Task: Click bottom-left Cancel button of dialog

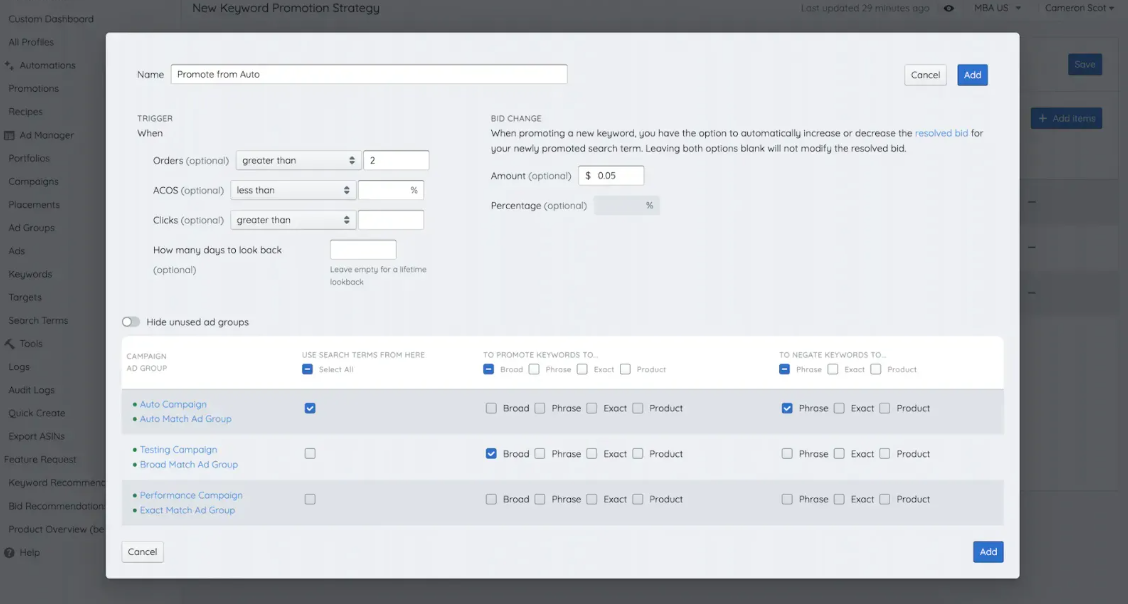Action: (142, 552)
